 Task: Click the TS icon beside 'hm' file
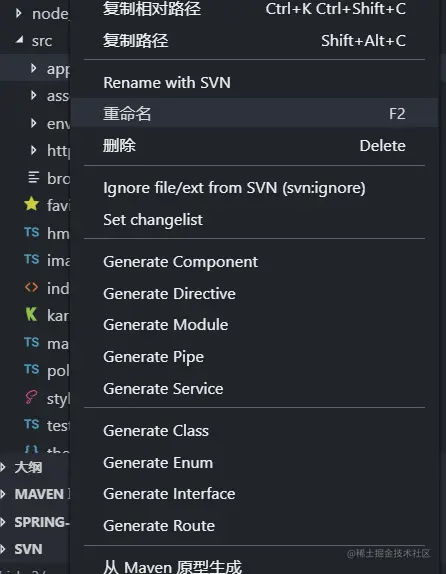32,232
